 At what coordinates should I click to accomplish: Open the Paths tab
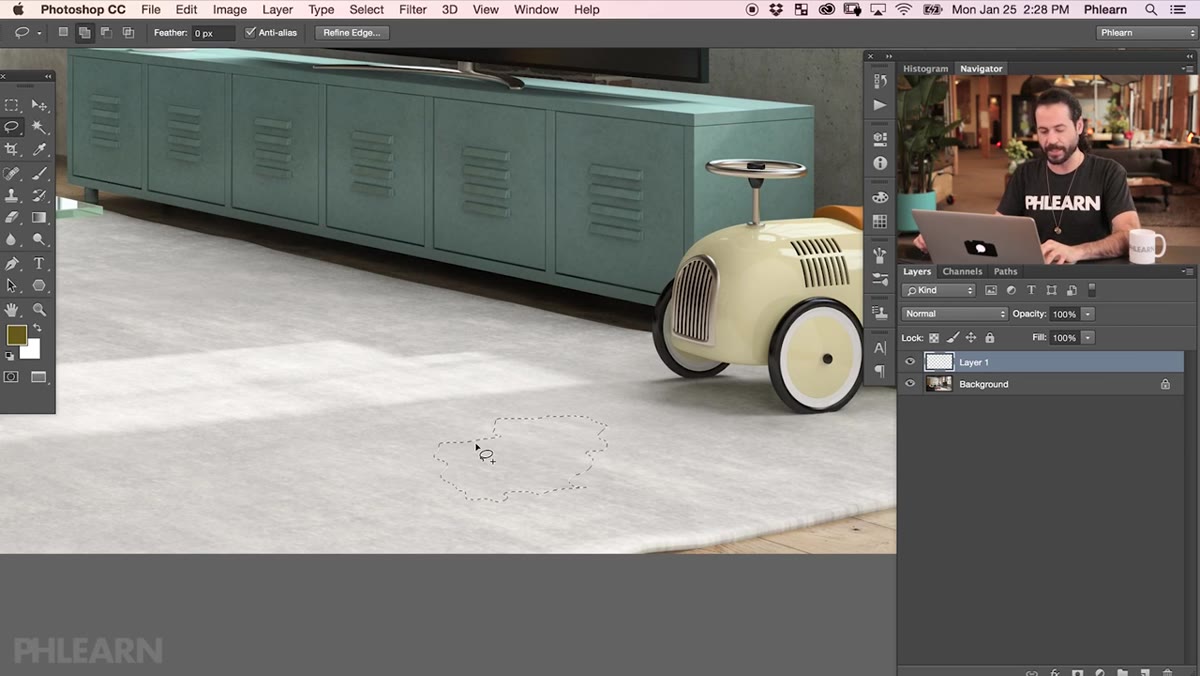tap(1005, 271)
